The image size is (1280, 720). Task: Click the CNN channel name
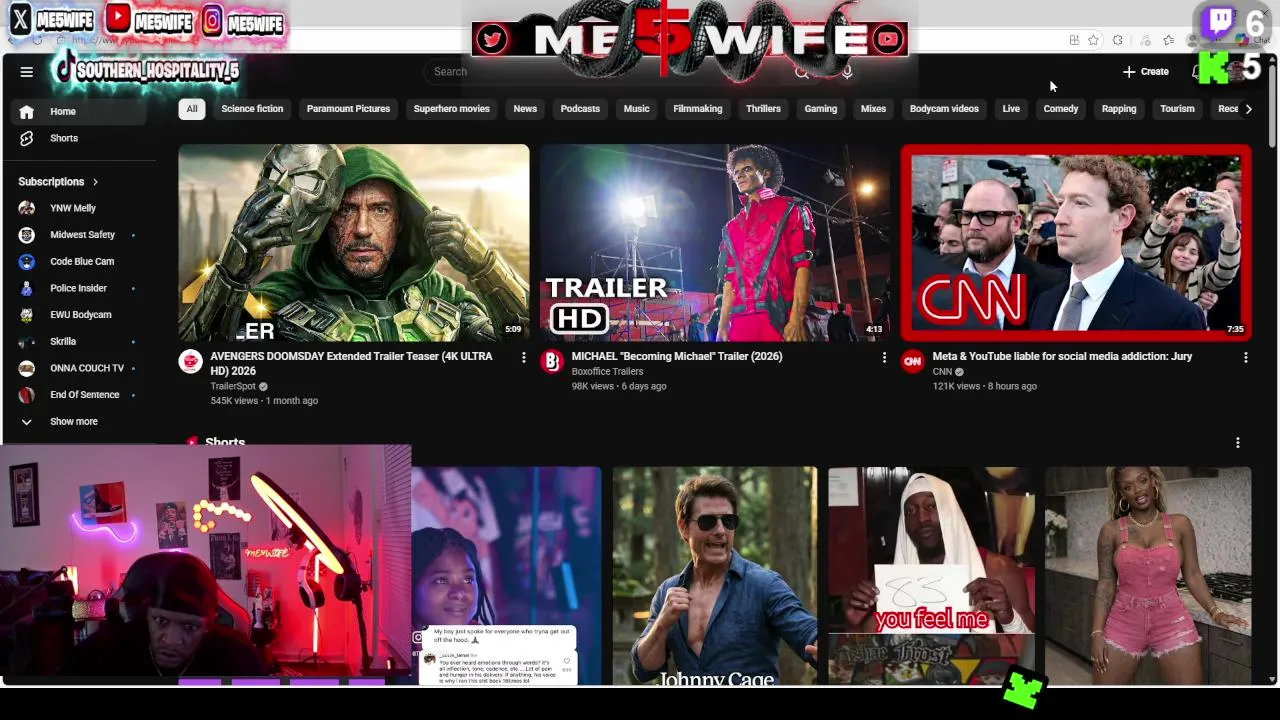pyautogui.click(x=942, y=372)
